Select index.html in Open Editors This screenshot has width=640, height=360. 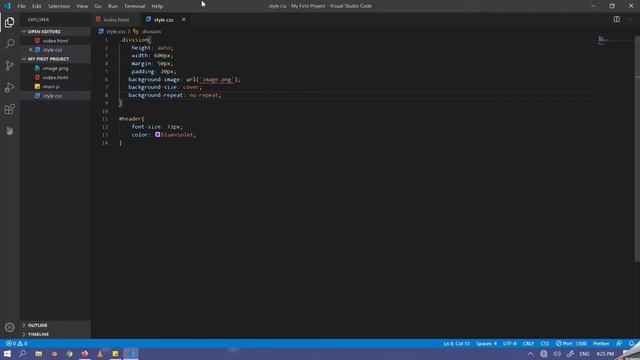point(56,40)
